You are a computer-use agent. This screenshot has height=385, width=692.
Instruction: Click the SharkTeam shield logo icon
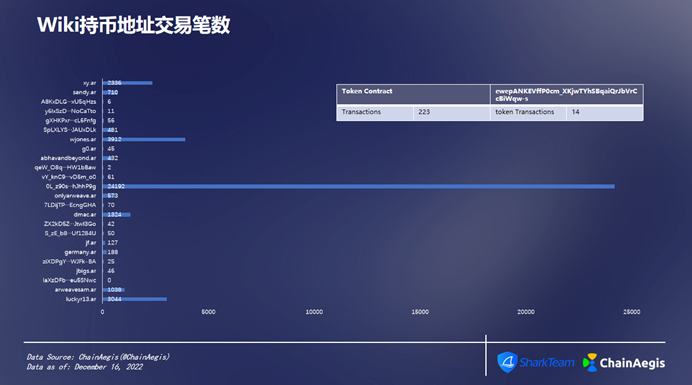coord(507,362)
